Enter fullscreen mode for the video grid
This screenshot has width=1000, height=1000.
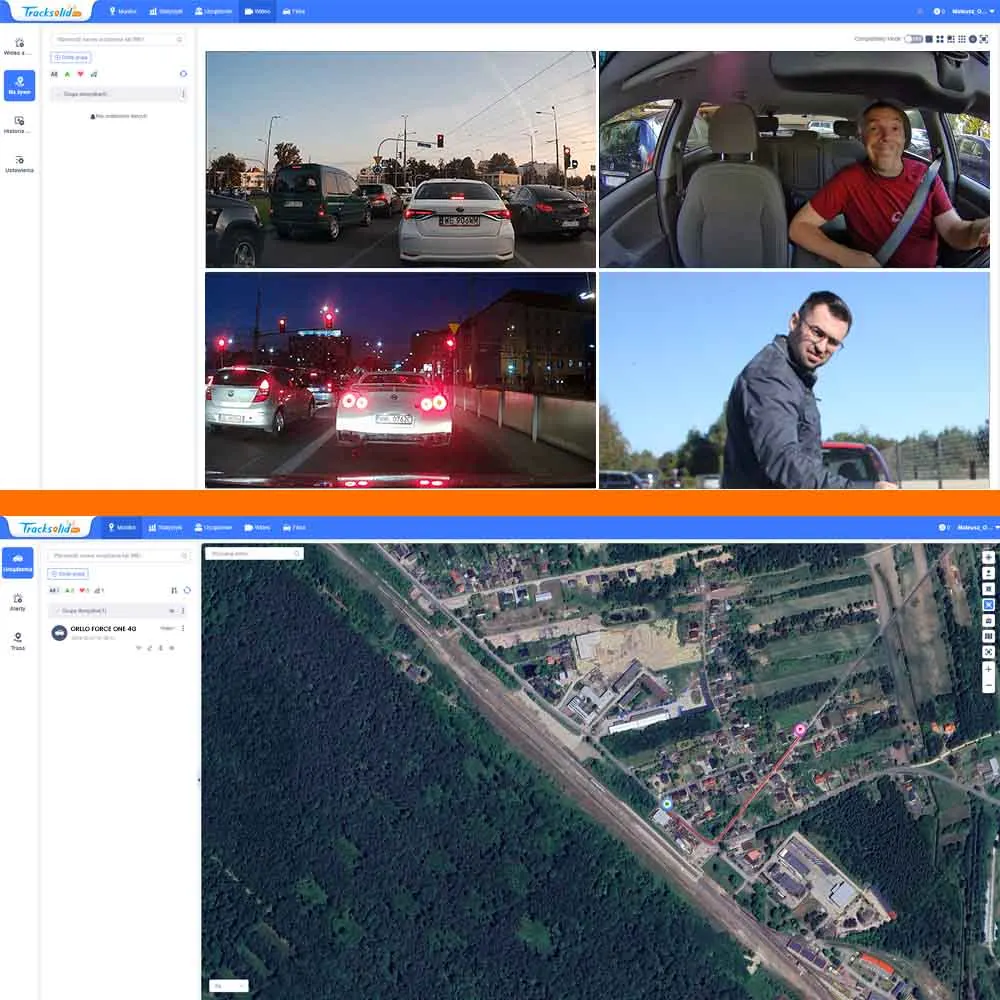(x=984, y=39)
